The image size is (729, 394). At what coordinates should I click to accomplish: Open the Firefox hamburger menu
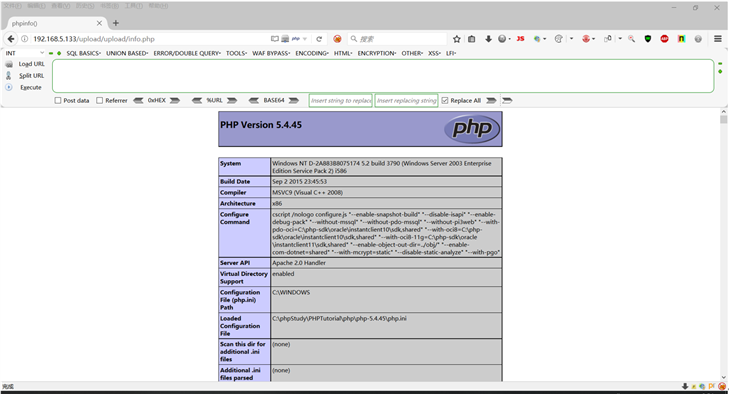(x=718, y=39)
